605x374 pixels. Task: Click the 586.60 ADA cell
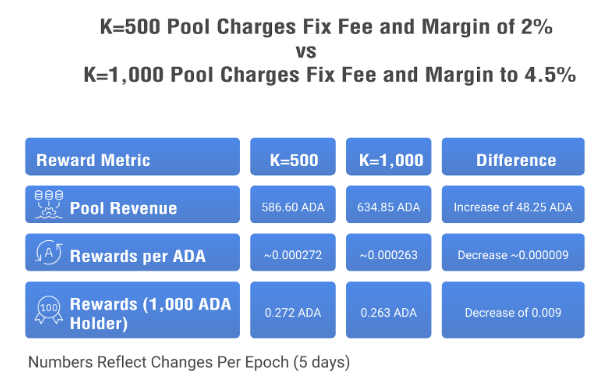293,205
